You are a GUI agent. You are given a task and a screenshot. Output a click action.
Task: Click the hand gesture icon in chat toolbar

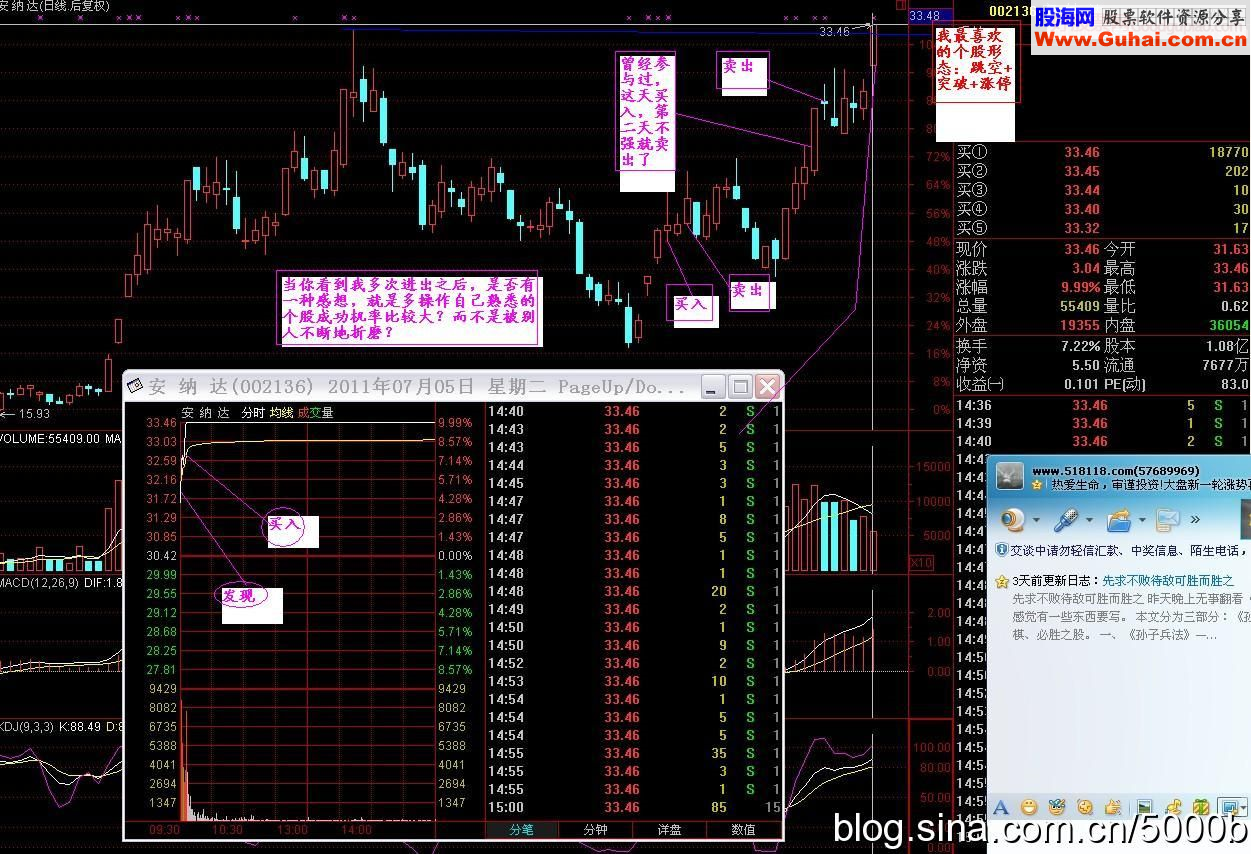1113,808
